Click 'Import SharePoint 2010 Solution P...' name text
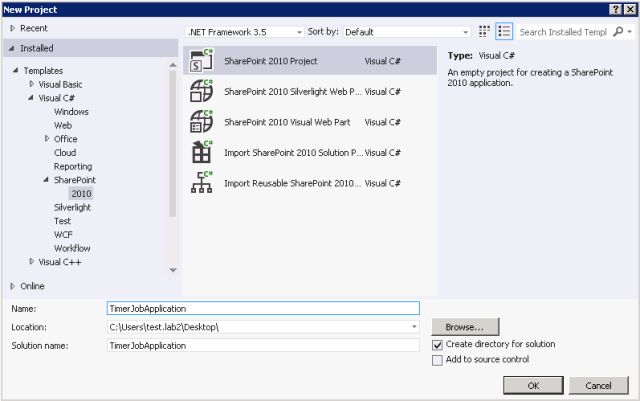This screenshot has height=401, width=640. [x=293, y=153]
